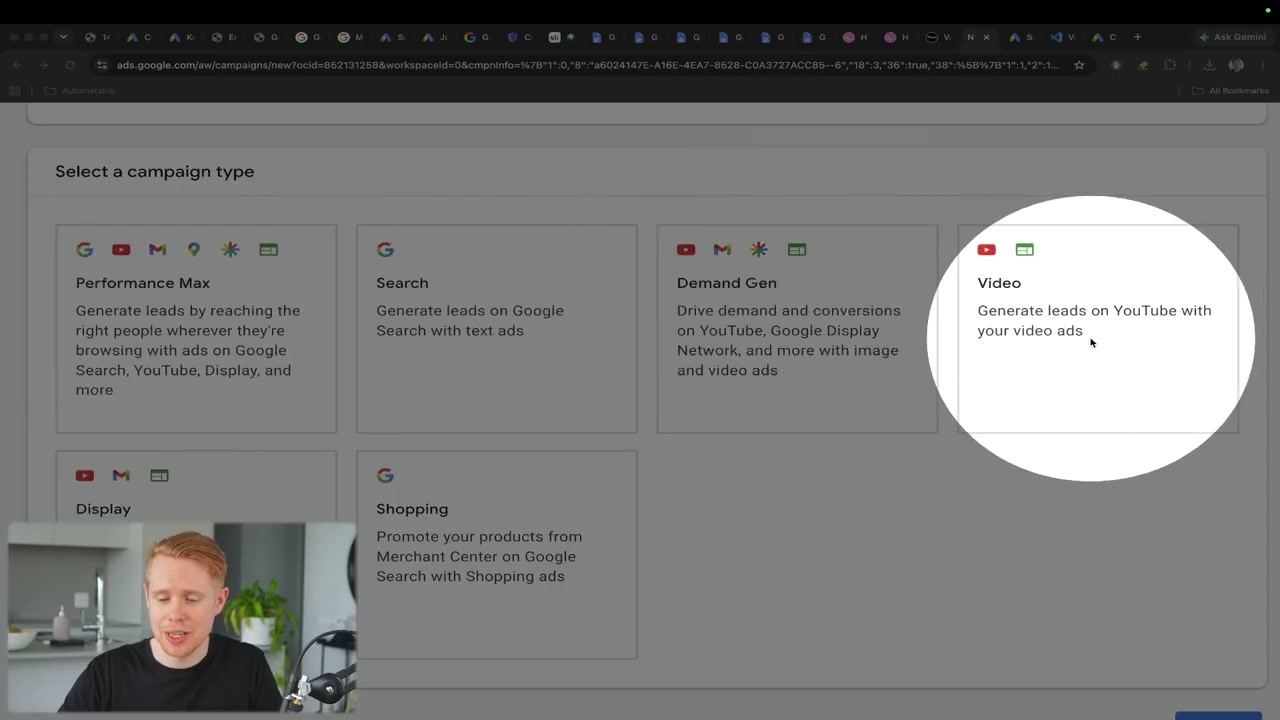Click the YouTube icon in Demand Gen card
This screenshot has width=1280, height=720.
[x=686, y=250]
